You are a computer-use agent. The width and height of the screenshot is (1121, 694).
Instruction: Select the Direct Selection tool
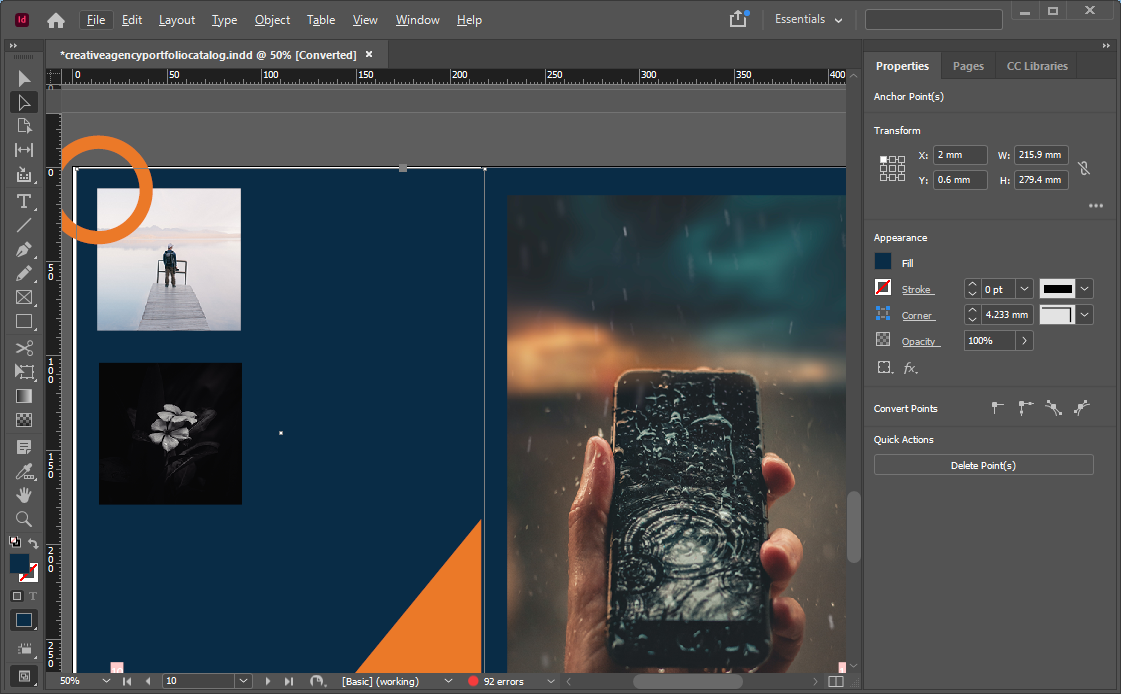click(x=24, y=102)
